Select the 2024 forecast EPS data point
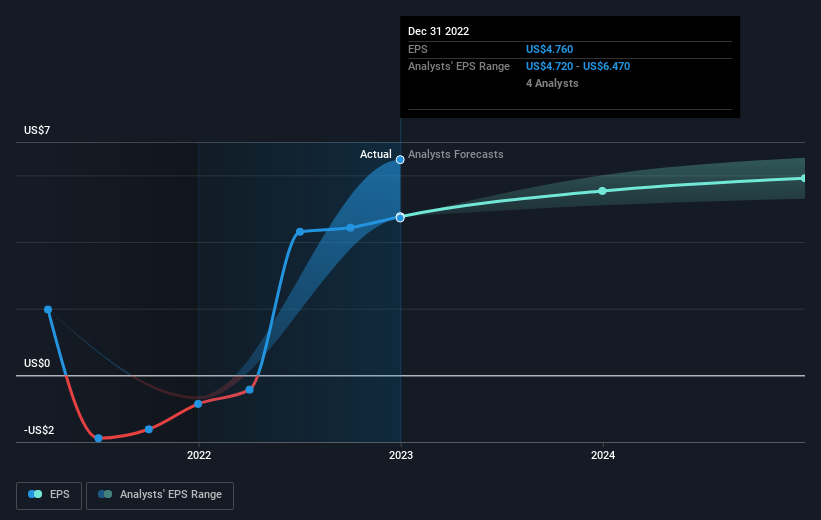This screenshot has height=520, width=821. [602, 191]
